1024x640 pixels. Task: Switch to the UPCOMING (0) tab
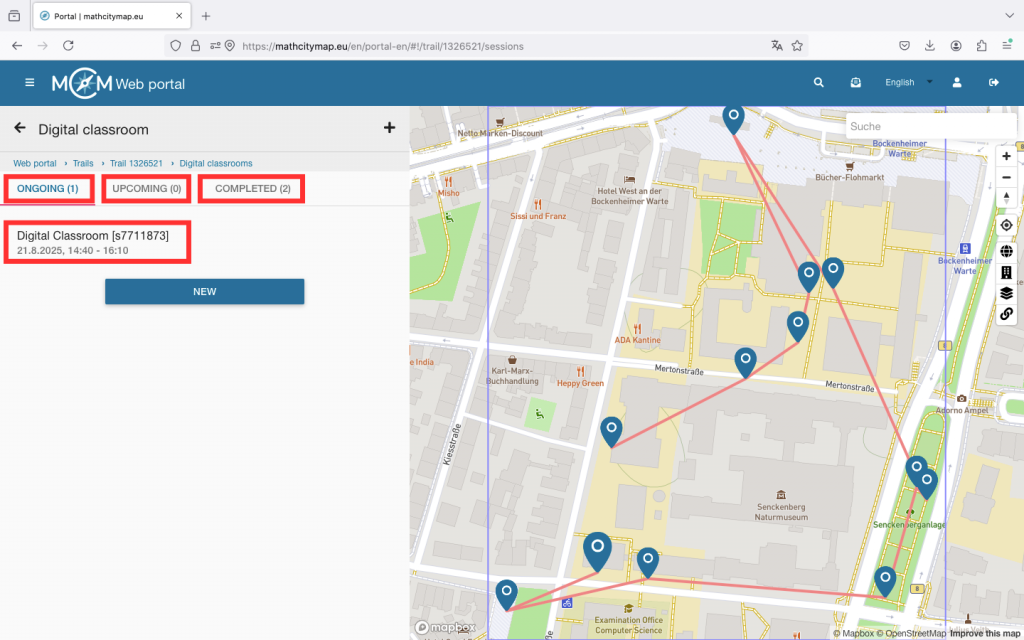[146, 189]
